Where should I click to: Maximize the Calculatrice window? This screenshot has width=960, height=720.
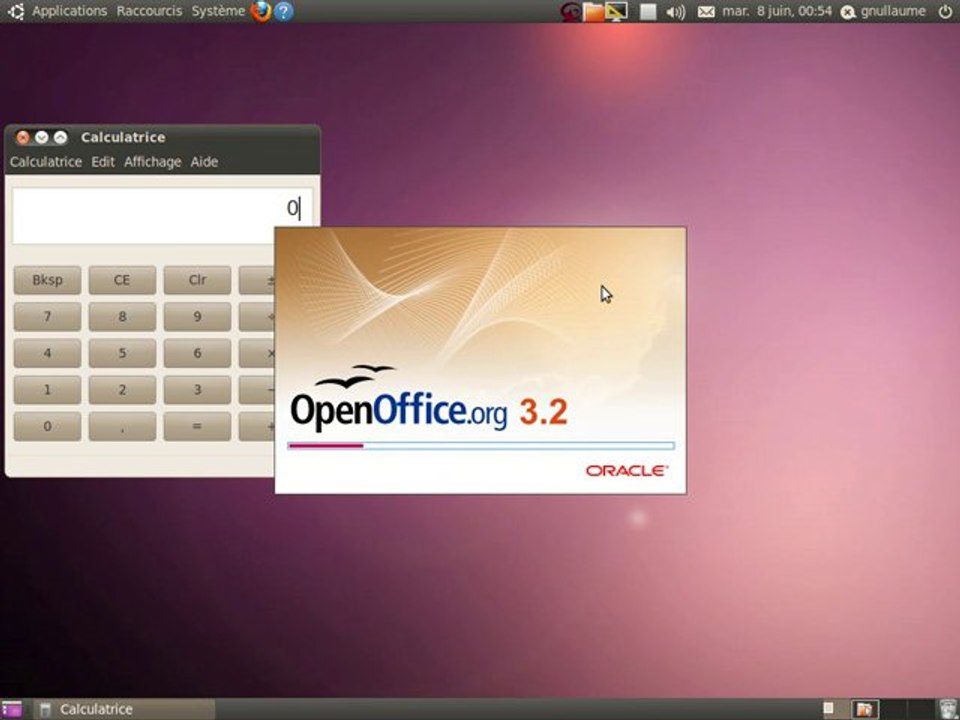pos(60,137)
